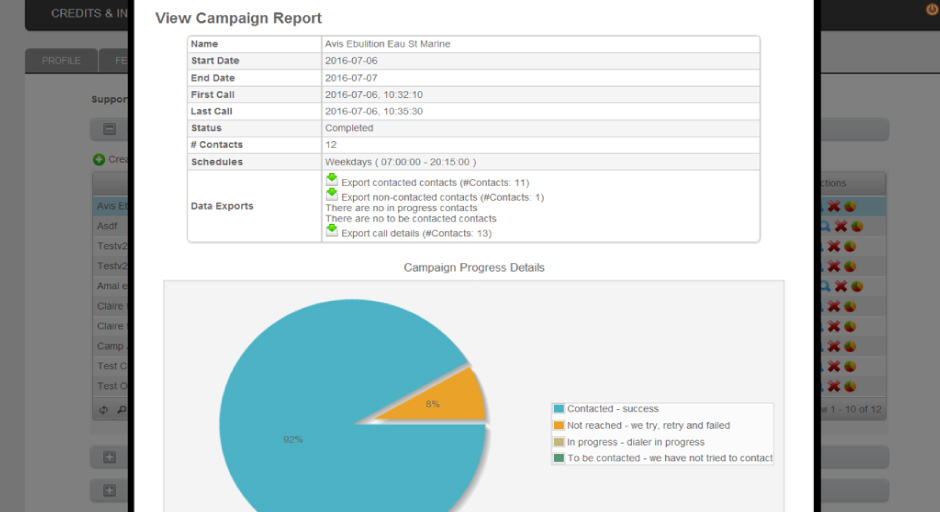Delete the Camp row using its red X
The image size is (940, 512).
(x=834, y=346)
